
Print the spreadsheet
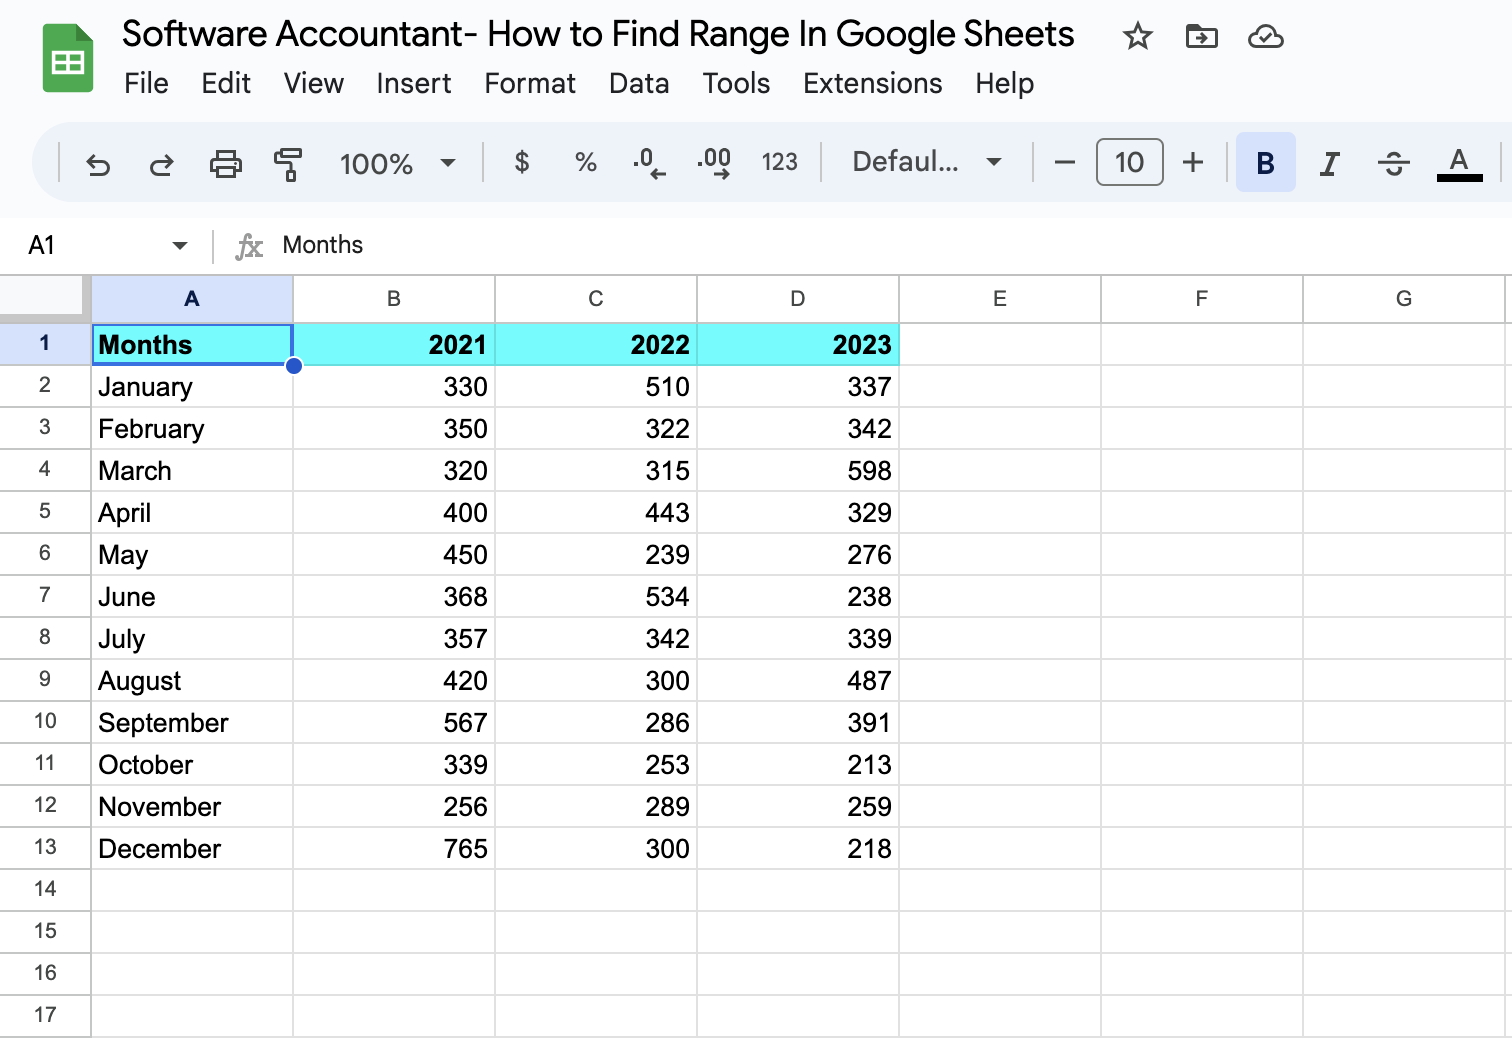tap(225, 163)
